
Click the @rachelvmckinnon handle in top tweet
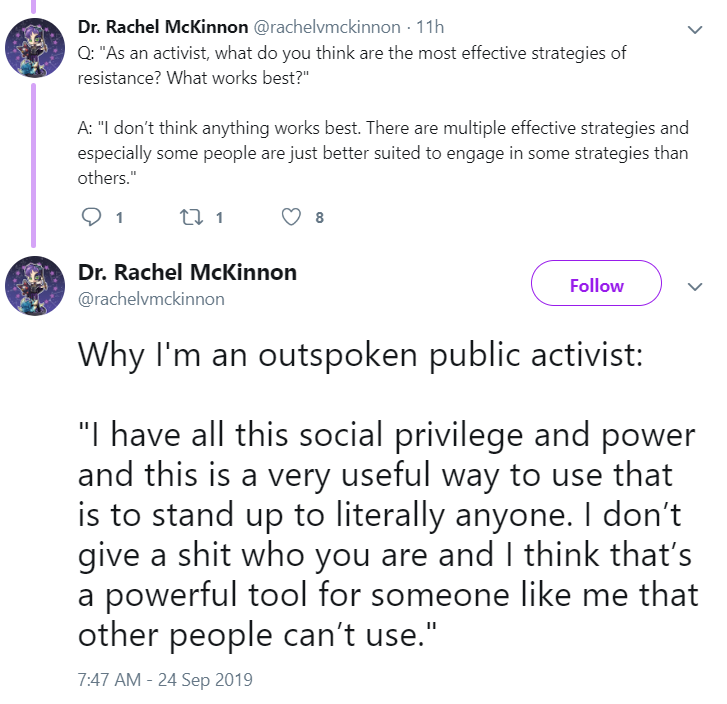[327, 27]
